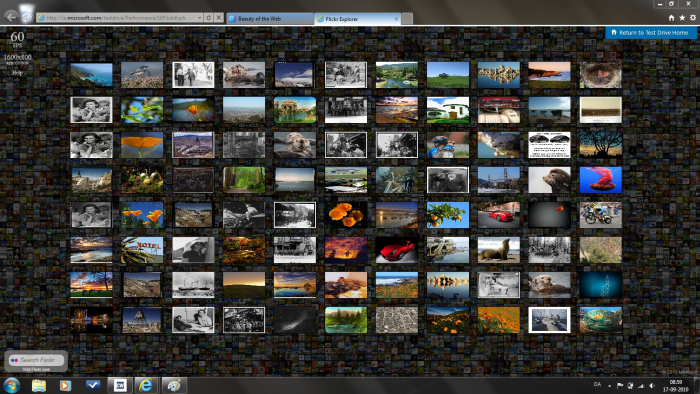Click the 1600x800 resolution text
The image size is (700, 394).
pyautogui.click(x=17, y=57)
